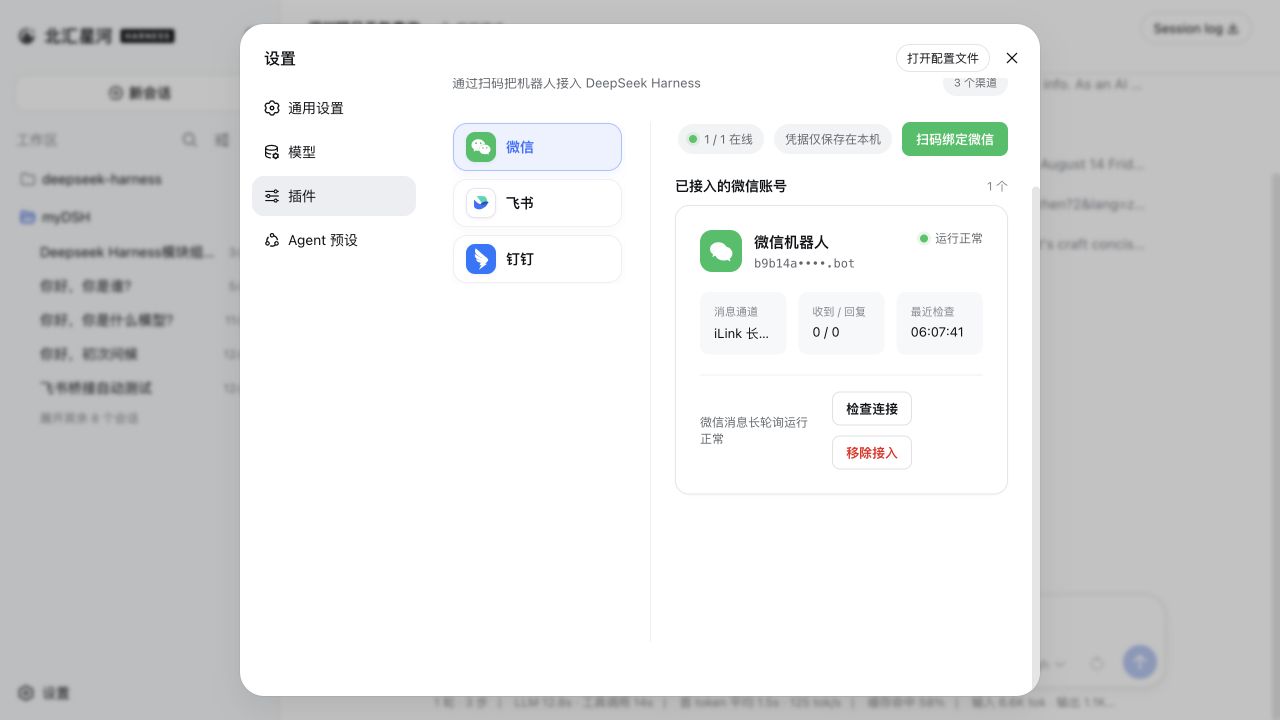This screenshot has height=720, width=1280.
Task: Open the 通用设置 general settings section
Action: click(x=333, y=108)
